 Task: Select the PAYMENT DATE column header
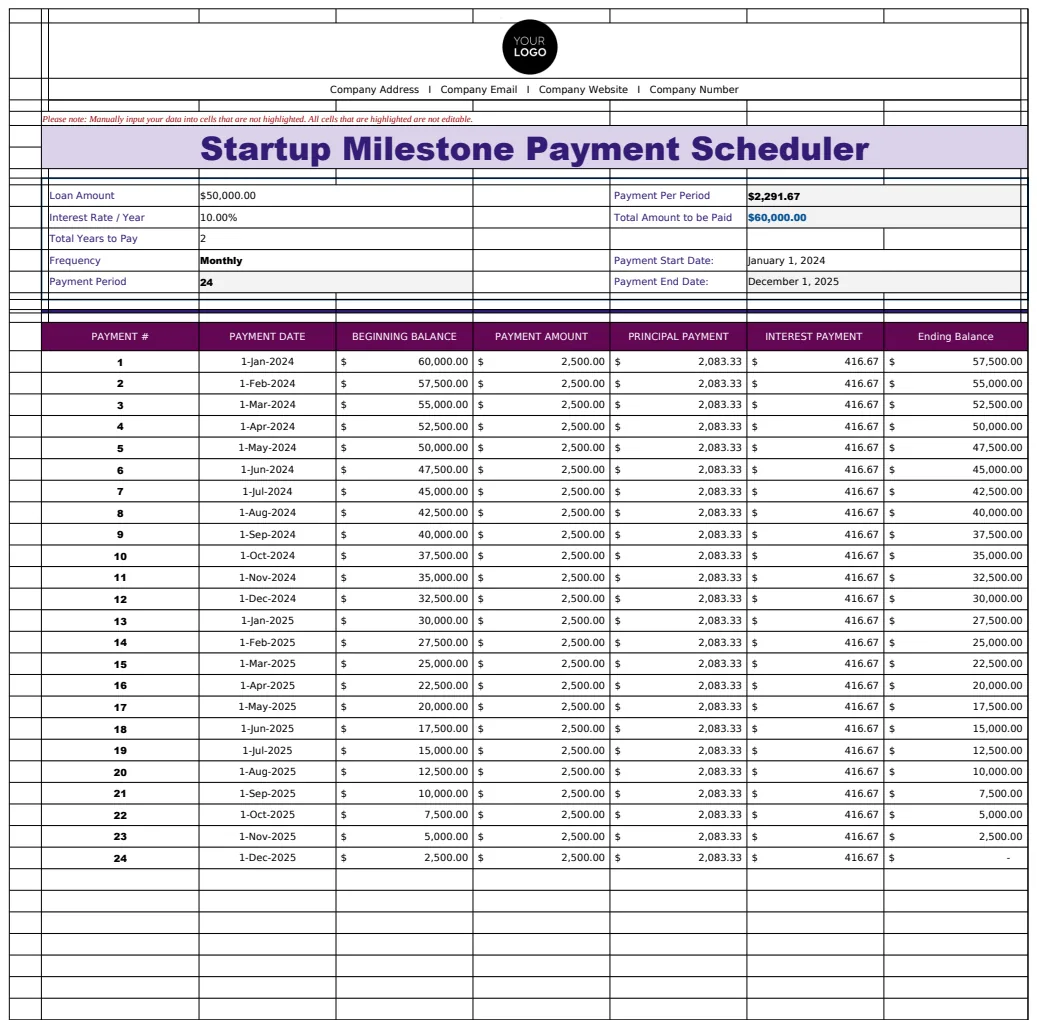coord(267,337)
